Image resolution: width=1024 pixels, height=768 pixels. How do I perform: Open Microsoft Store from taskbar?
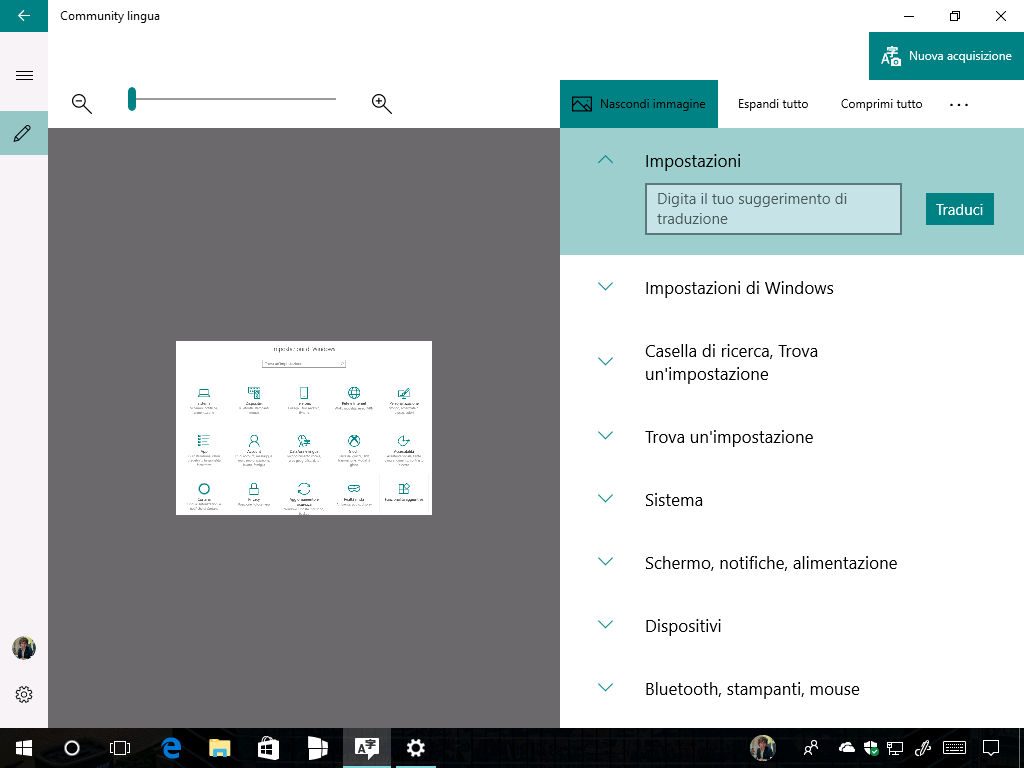tap(268, 748)
